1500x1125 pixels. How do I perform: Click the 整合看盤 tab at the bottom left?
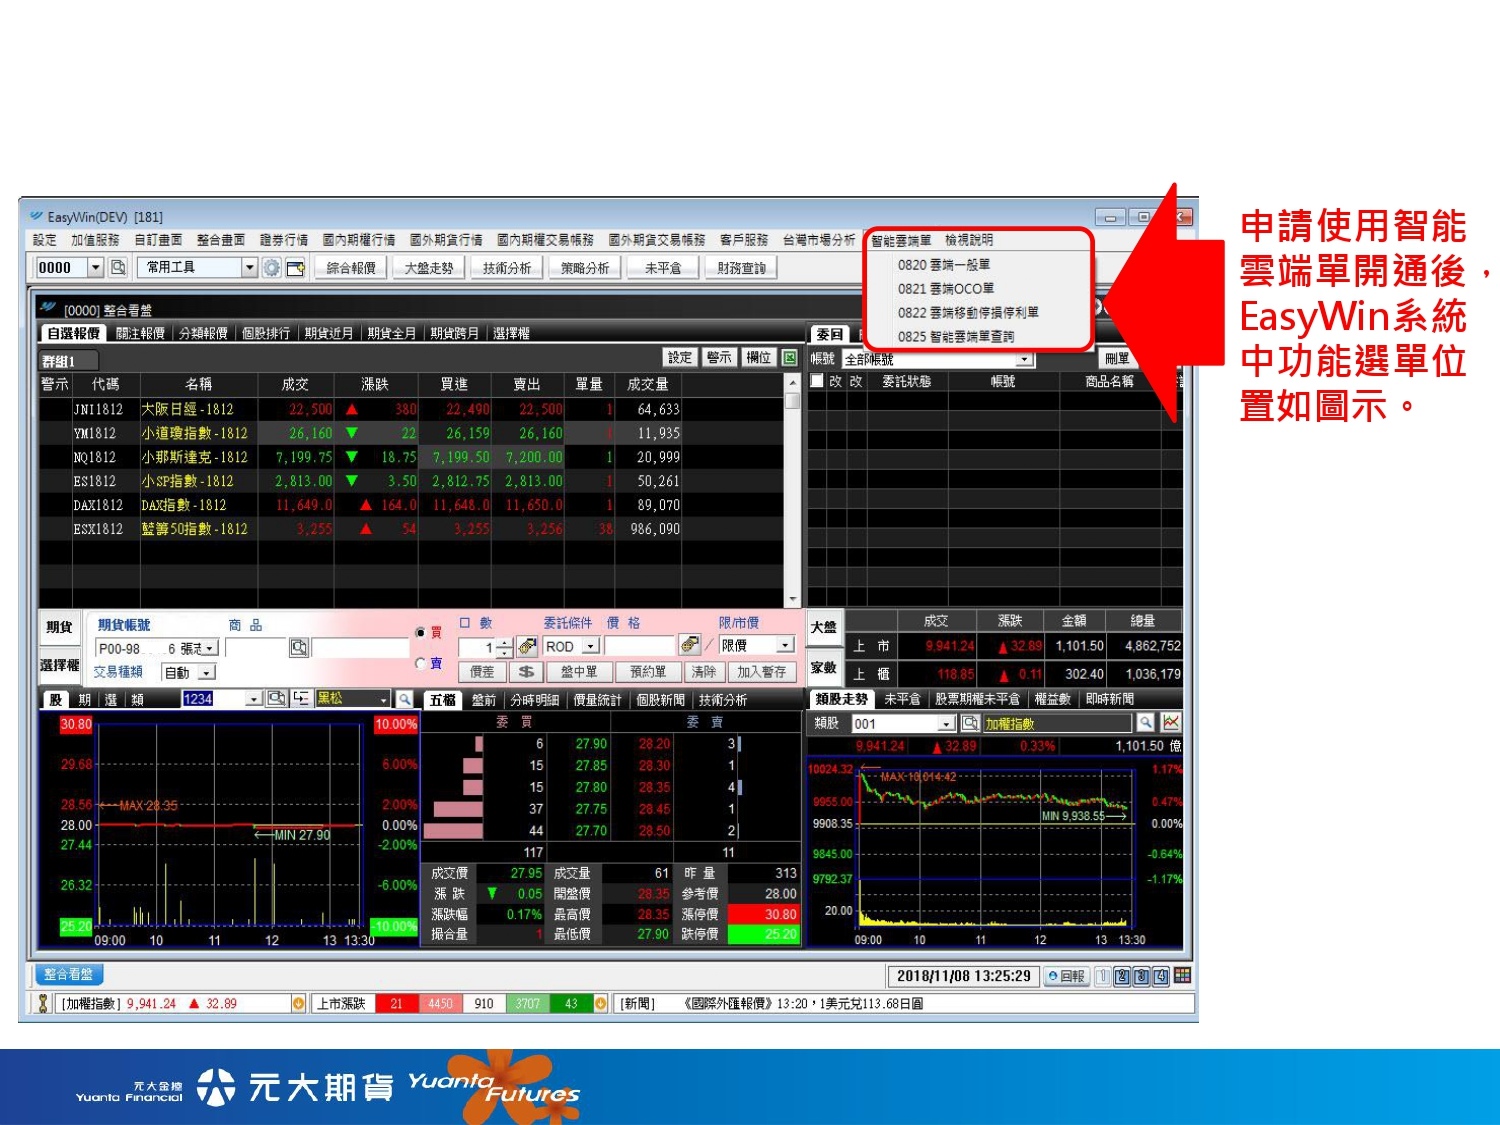click(x=69, y=974)
